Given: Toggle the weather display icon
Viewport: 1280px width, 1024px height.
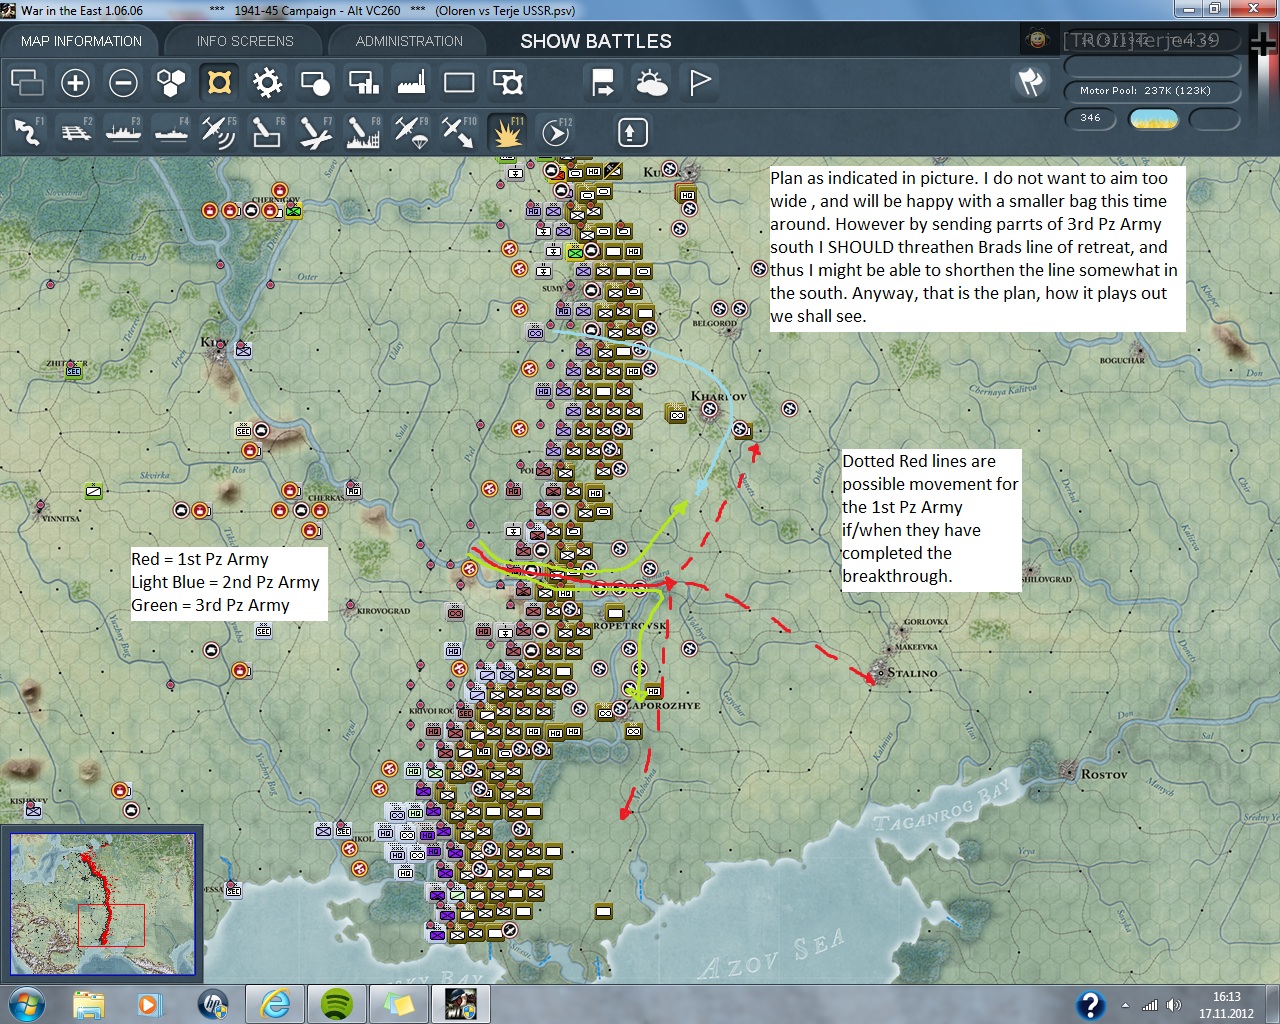Looking at the screenshot, I should [x=651, y=83].
